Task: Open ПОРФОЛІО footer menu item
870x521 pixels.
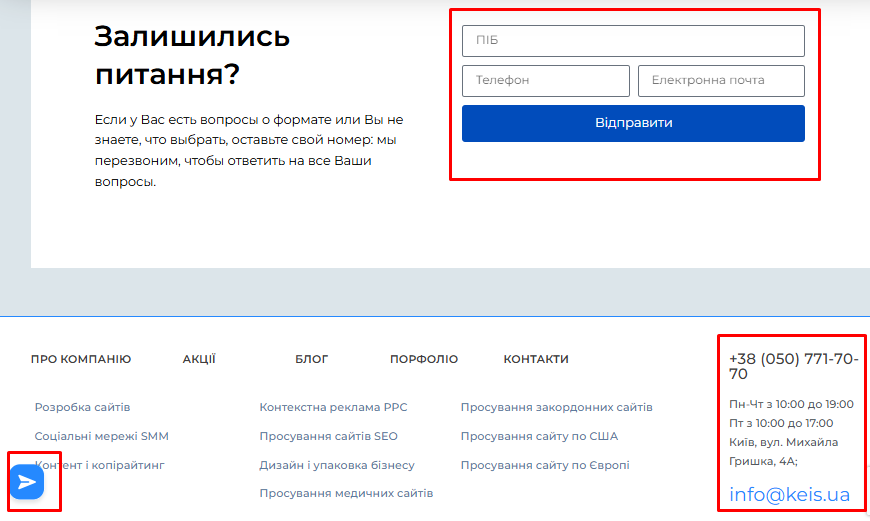Action: [424, 359]
